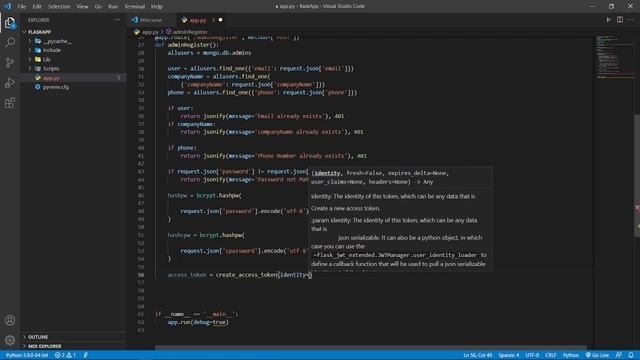This screenshot has width=640, height=360.
Task: Click line number 56 in the gutter
Action: click(141, 275)
